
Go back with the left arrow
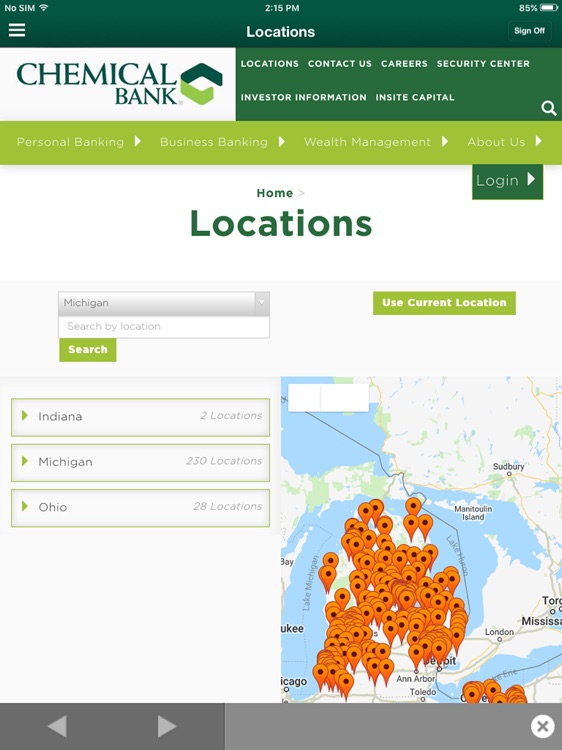tap(57, 726)
